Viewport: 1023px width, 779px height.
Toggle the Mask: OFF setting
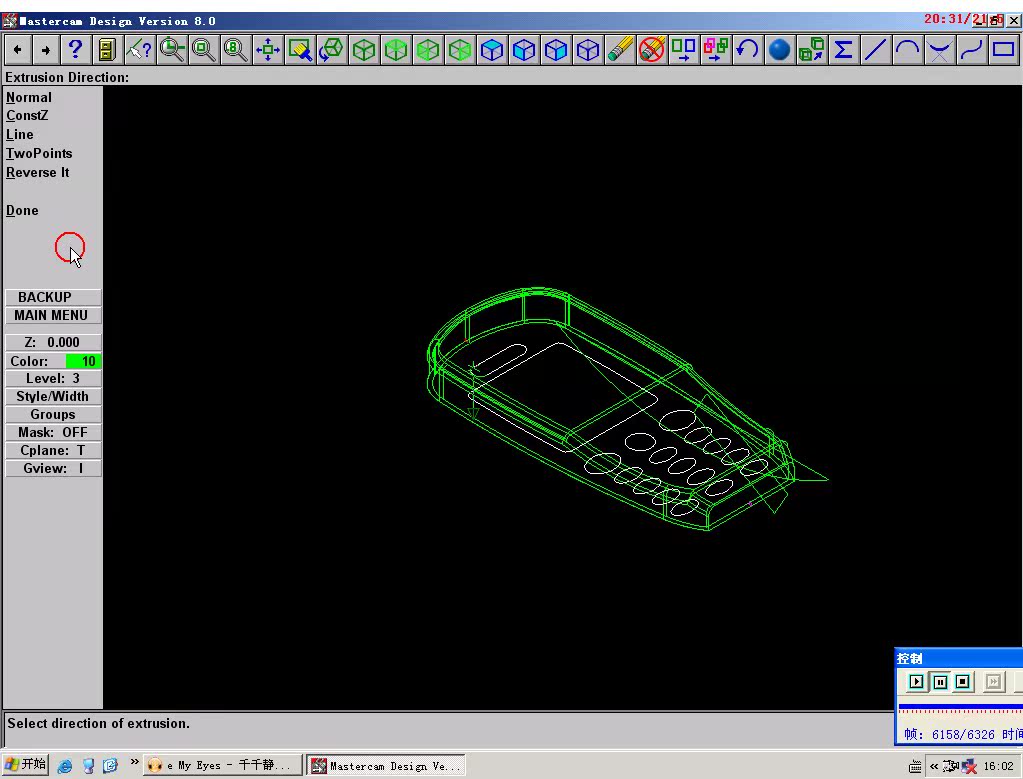(53, 432)
